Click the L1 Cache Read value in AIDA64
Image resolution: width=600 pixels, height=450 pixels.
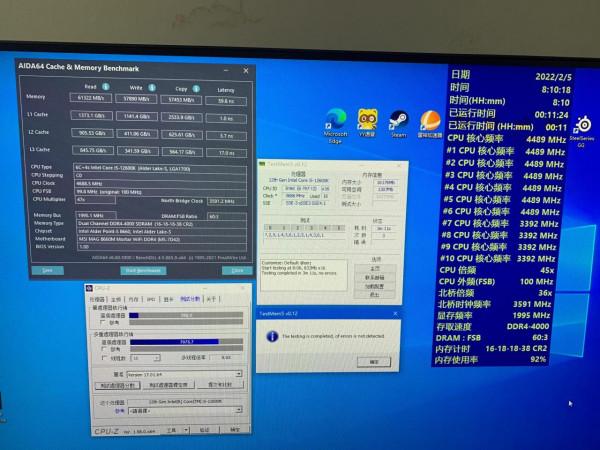tap(91, 115)
